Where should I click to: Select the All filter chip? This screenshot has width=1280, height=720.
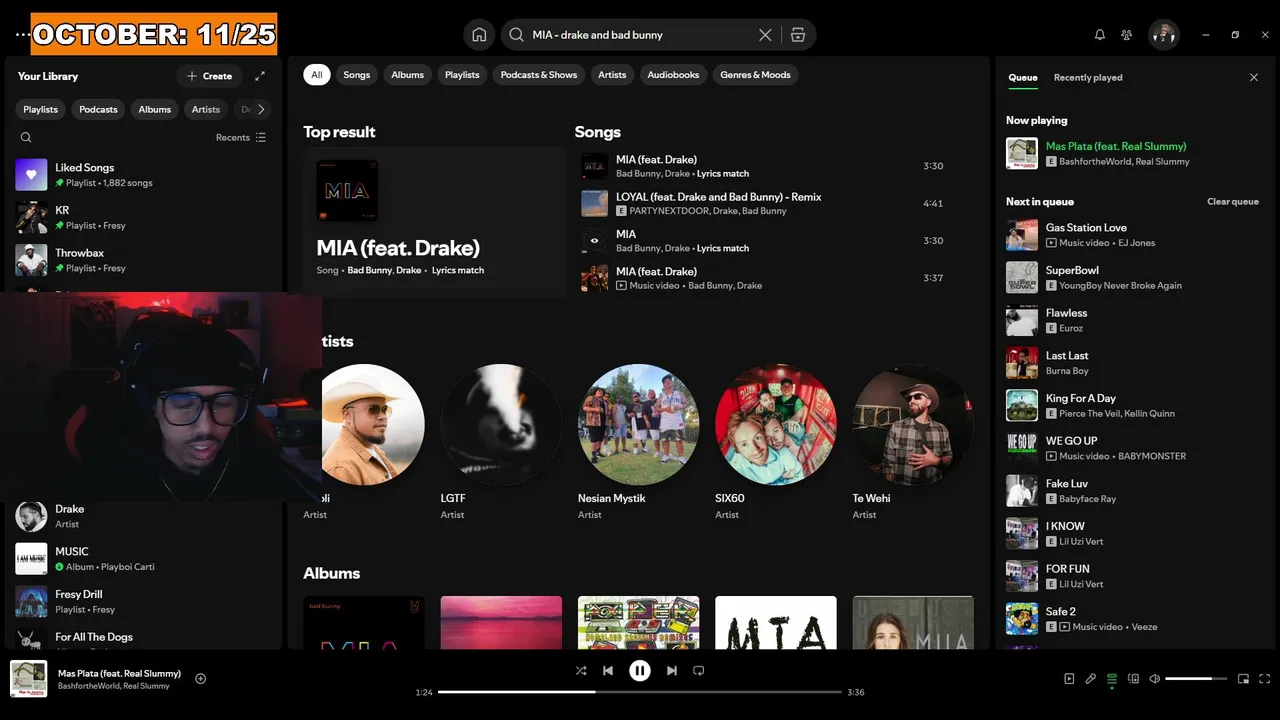(317, 75)
